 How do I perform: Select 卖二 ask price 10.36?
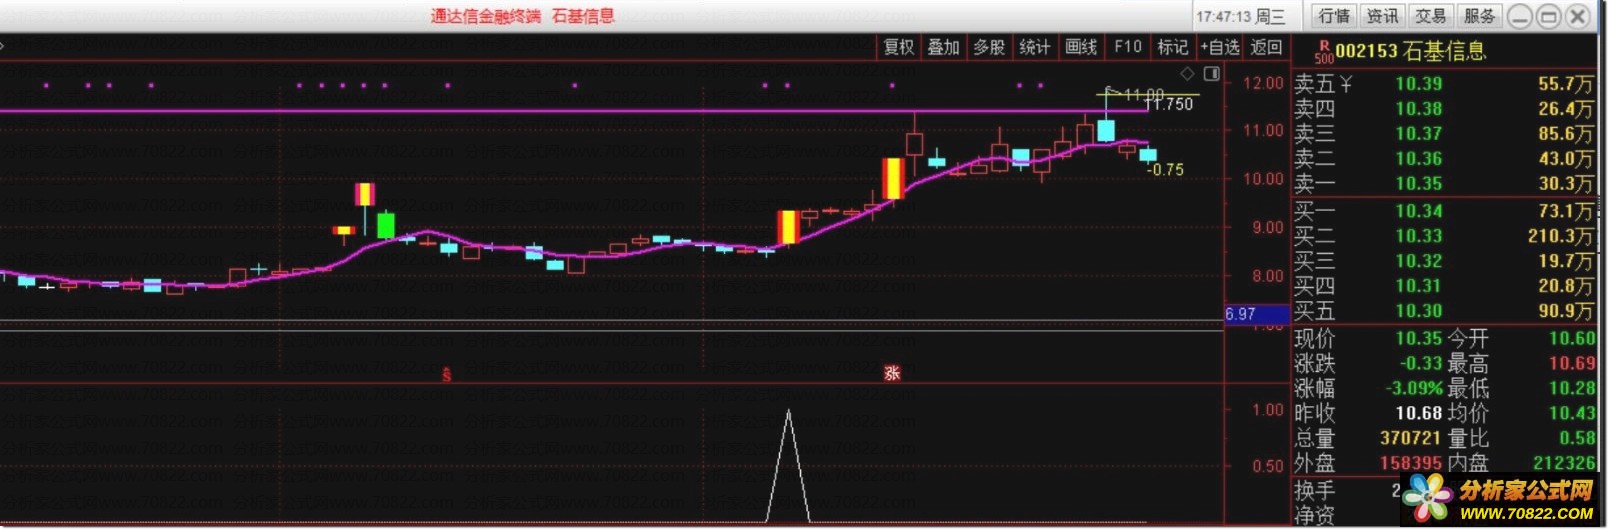[x=1418, y=159]
